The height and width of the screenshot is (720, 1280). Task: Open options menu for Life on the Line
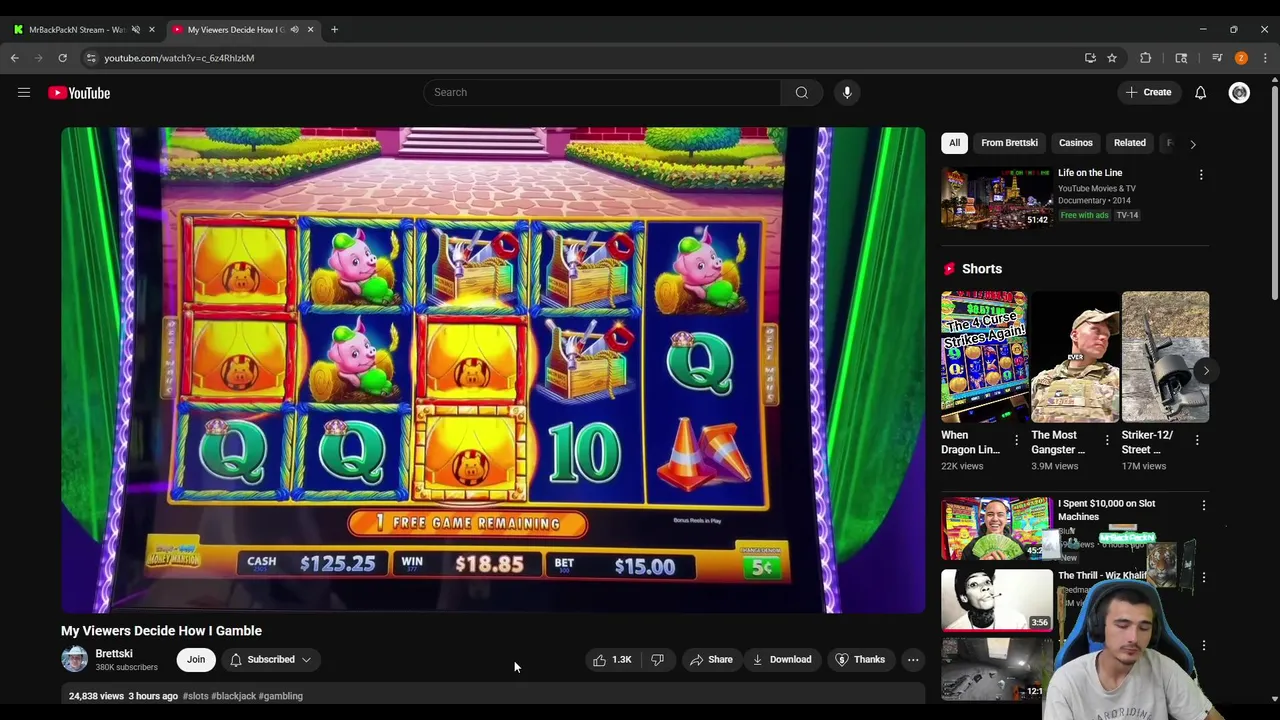click(1201, 175)
